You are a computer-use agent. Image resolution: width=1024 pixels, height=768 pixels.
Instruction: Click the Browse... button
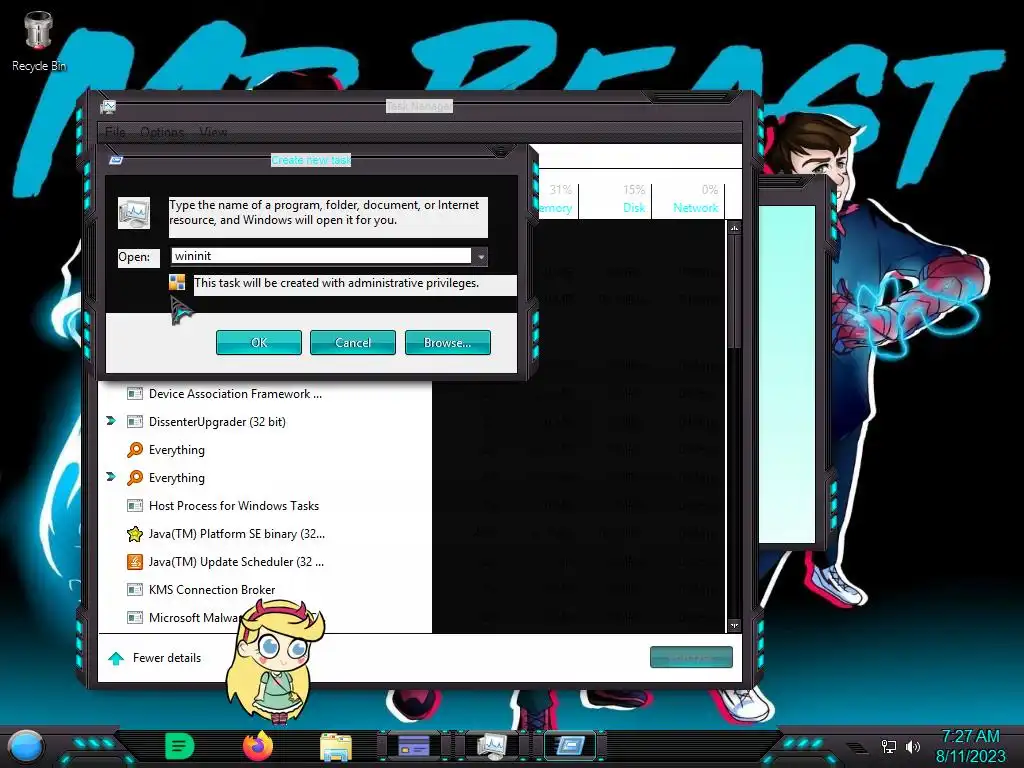tap(447, 343)
